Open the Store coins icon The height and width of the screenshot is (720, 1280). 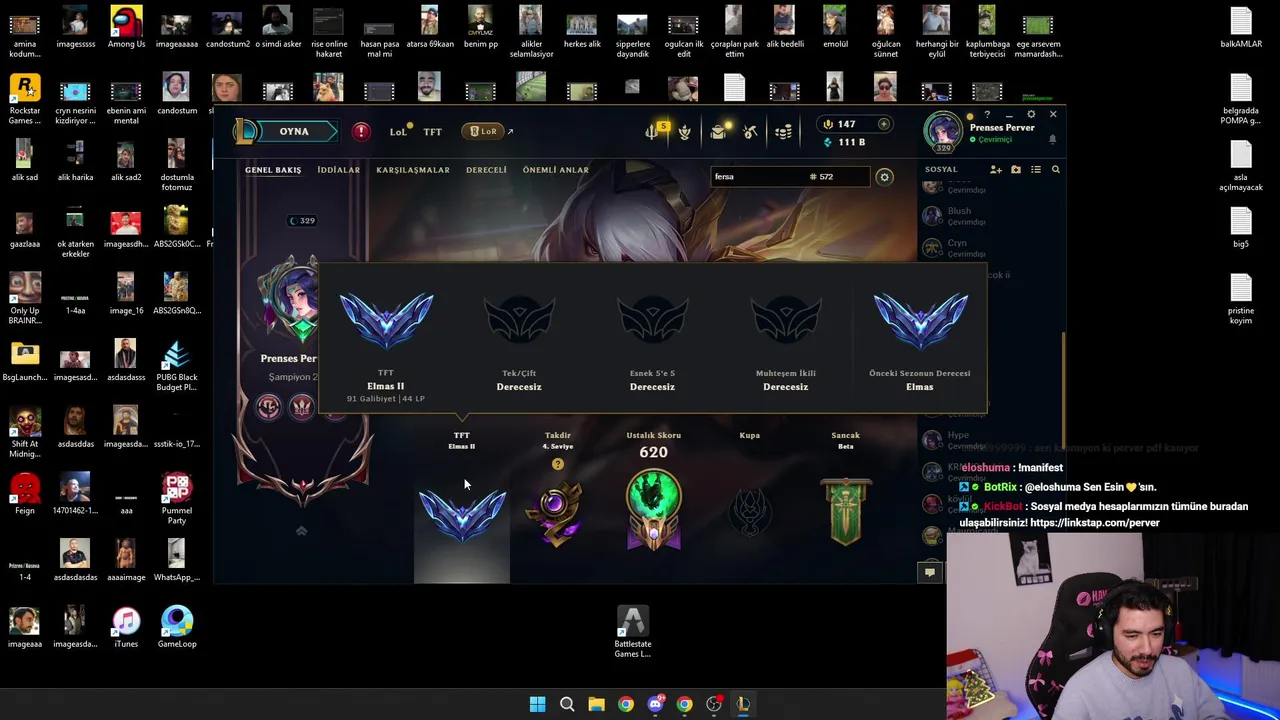click(784, 132)
